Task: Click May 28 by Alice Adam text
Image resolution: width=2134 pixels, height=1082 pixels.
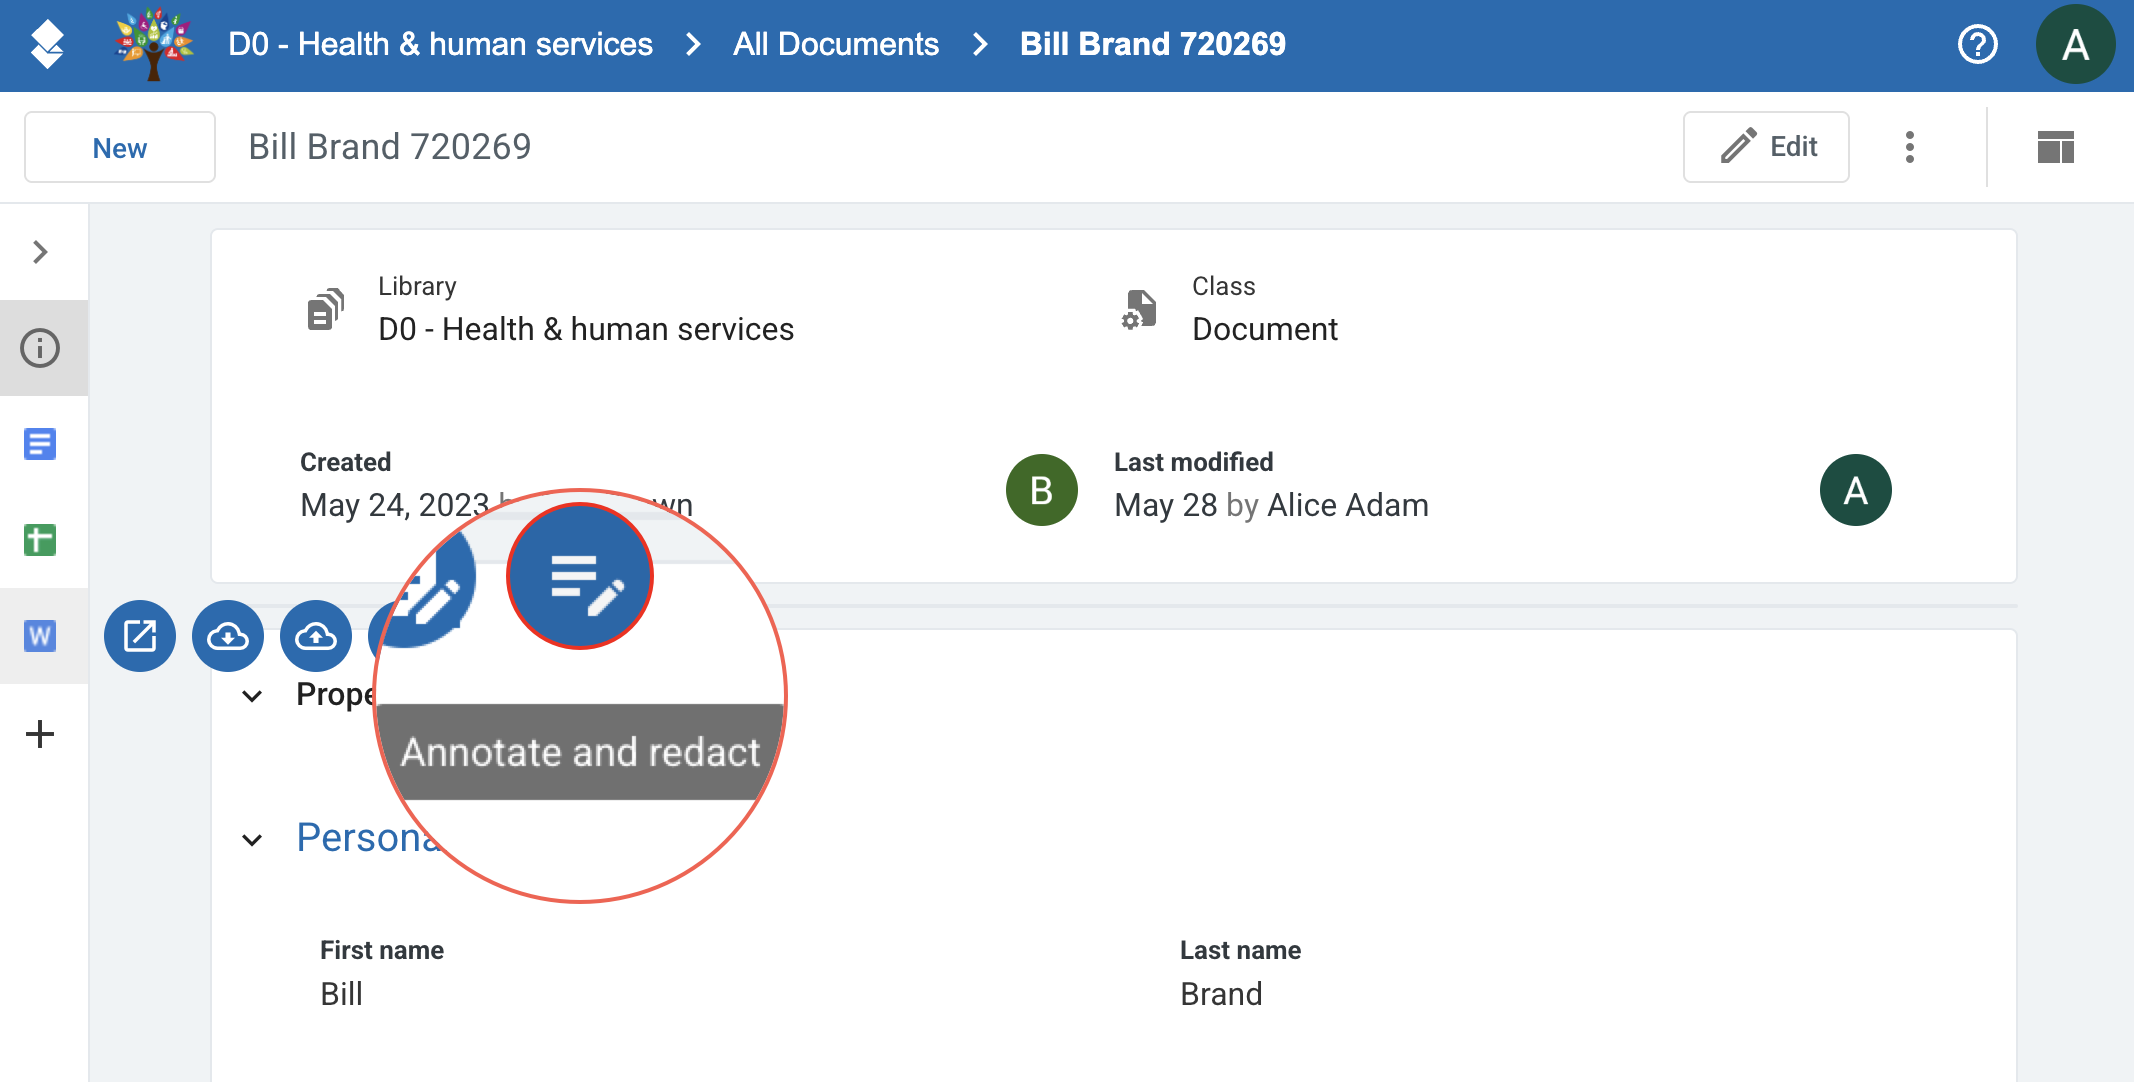Action: coord(1272,505)
